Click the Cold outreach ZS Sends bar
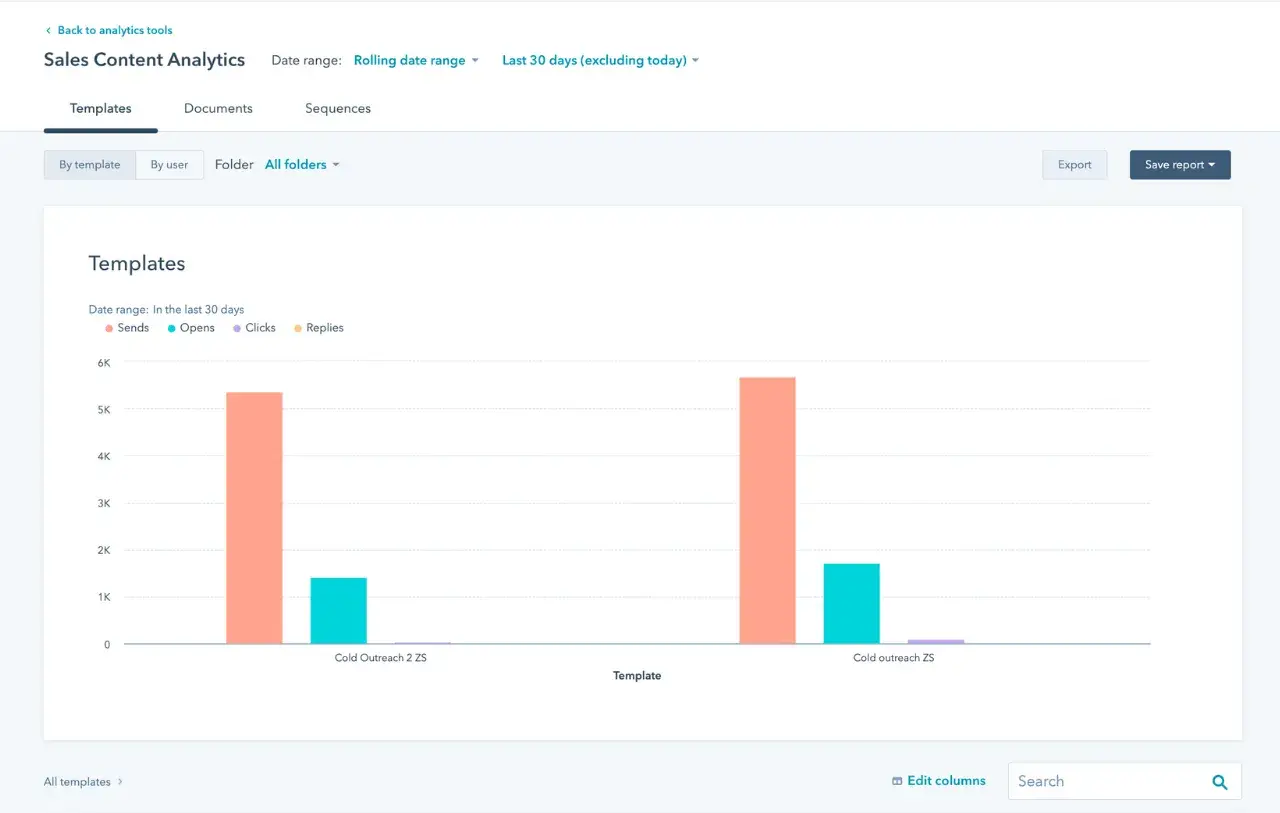Viewport: 1280px width, 813px height. (x=767, y=510)
